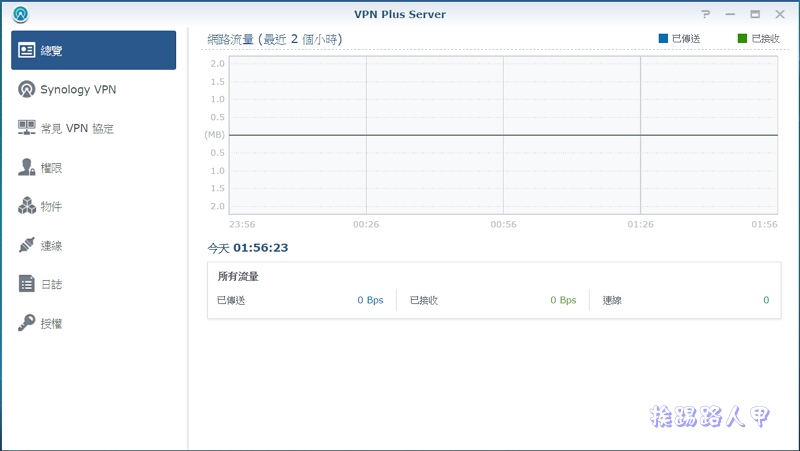This screenshot has width=800, height=451.
Task: Click the 23:56 time axis label
Action: 242,224
